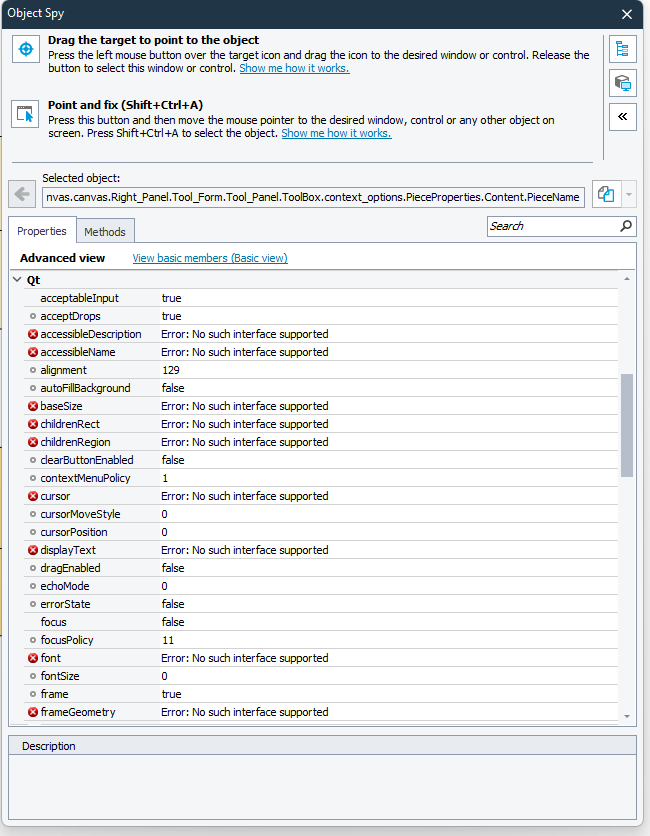Close the Object Spy window
Viewport: 650px width, 836px height.
(627, 14)
